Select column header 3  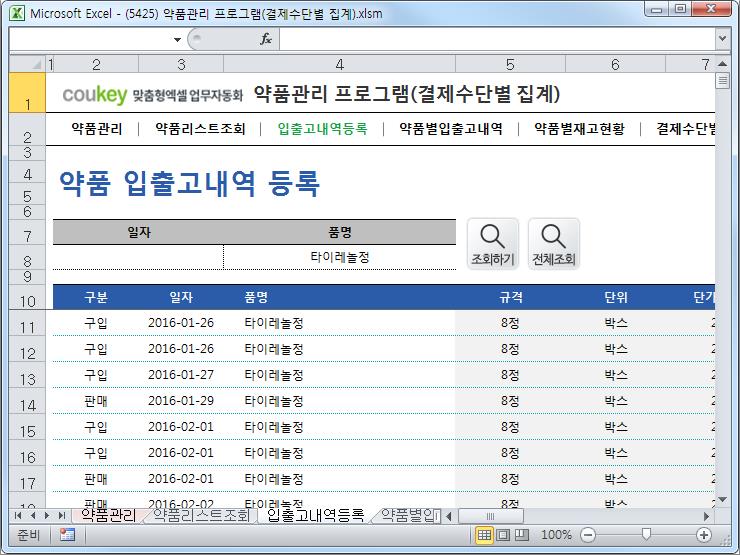181,64
